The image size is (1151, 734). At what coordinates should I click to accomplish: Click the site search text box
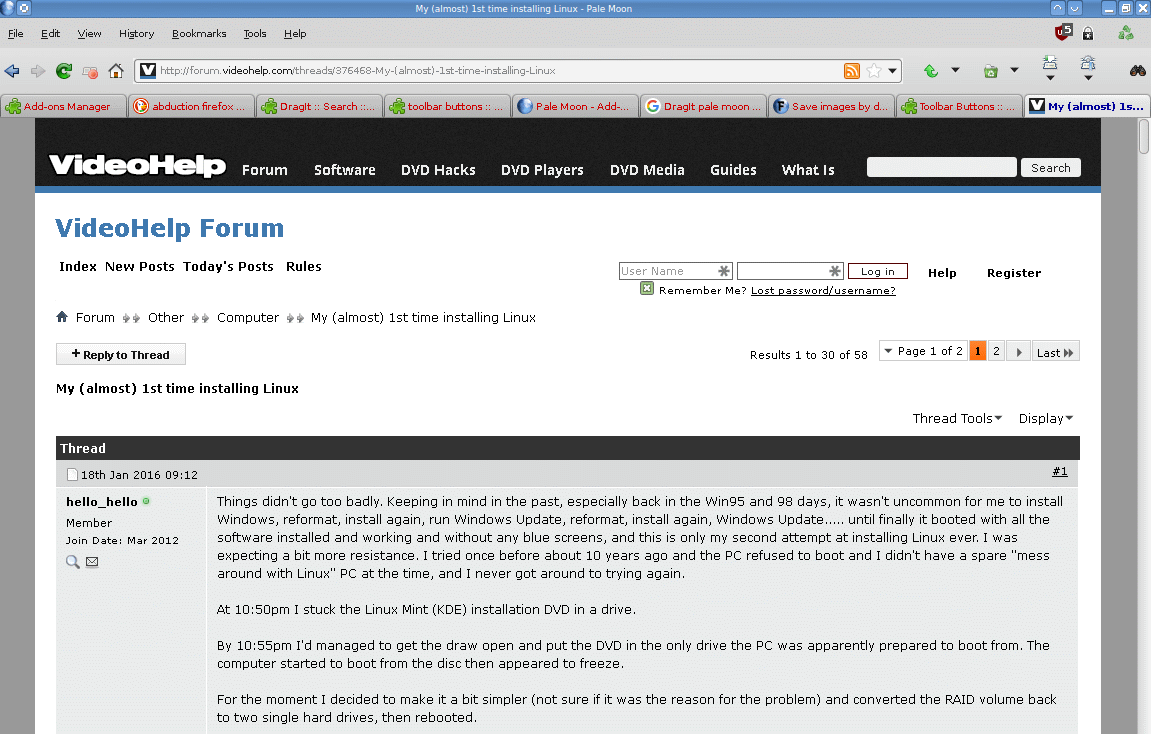pyautogui.click(x=942, y=167)
